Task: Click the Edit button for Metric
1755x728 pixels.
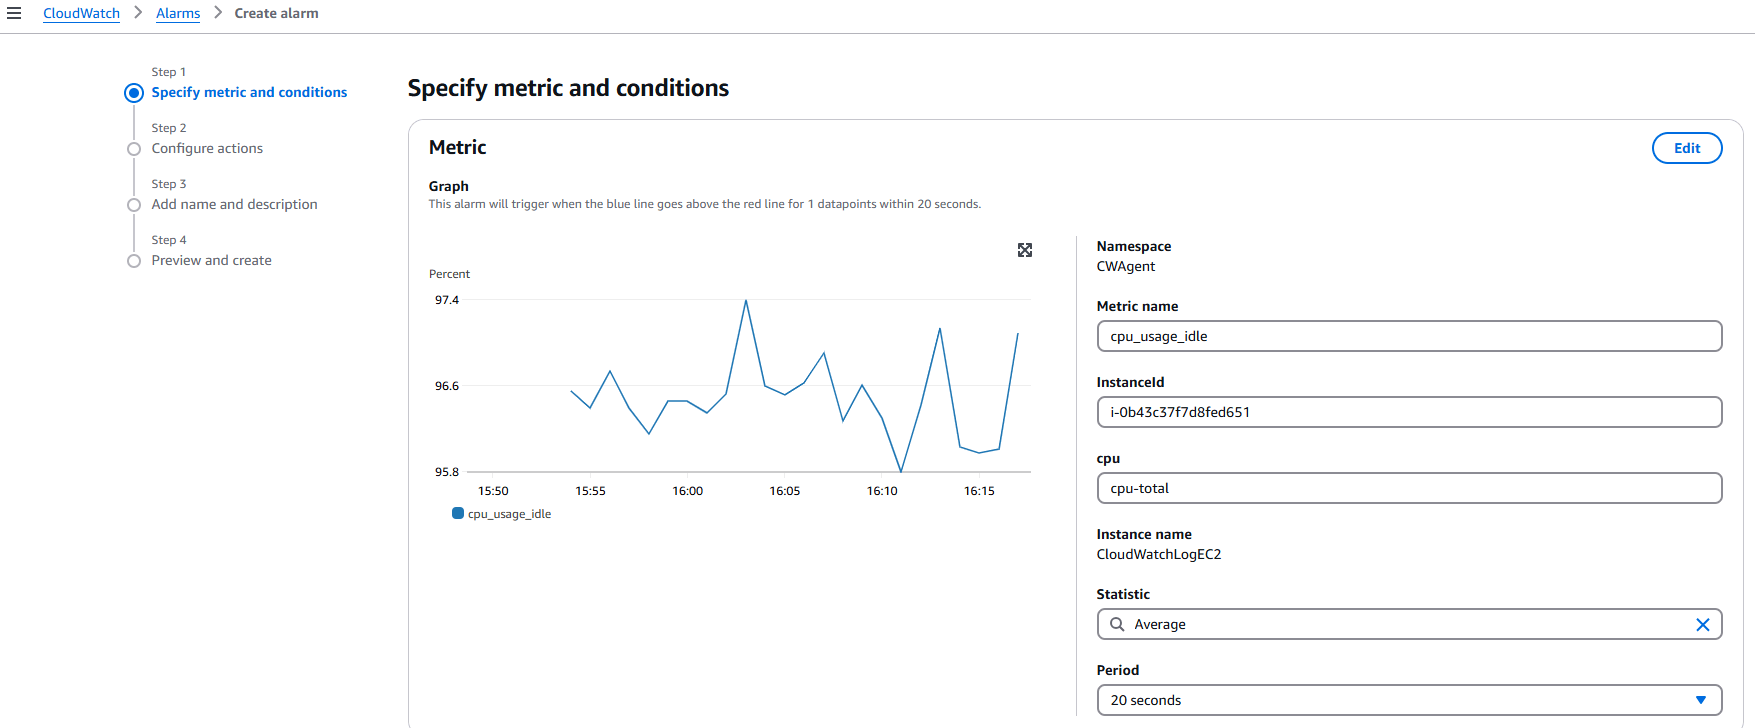Action: pyautogui.click(x=1686, y=148)
